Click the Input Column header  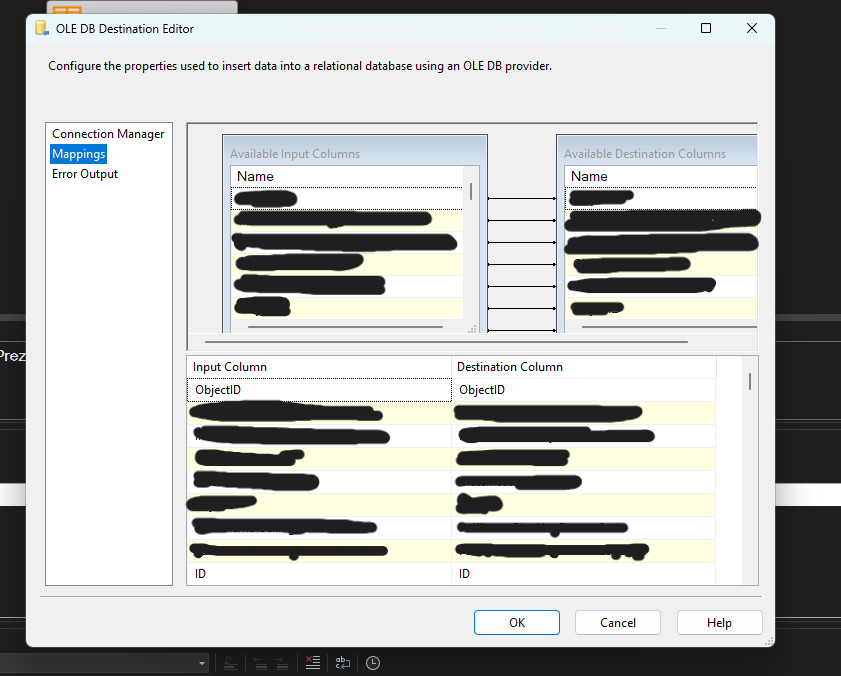[319, 367]
